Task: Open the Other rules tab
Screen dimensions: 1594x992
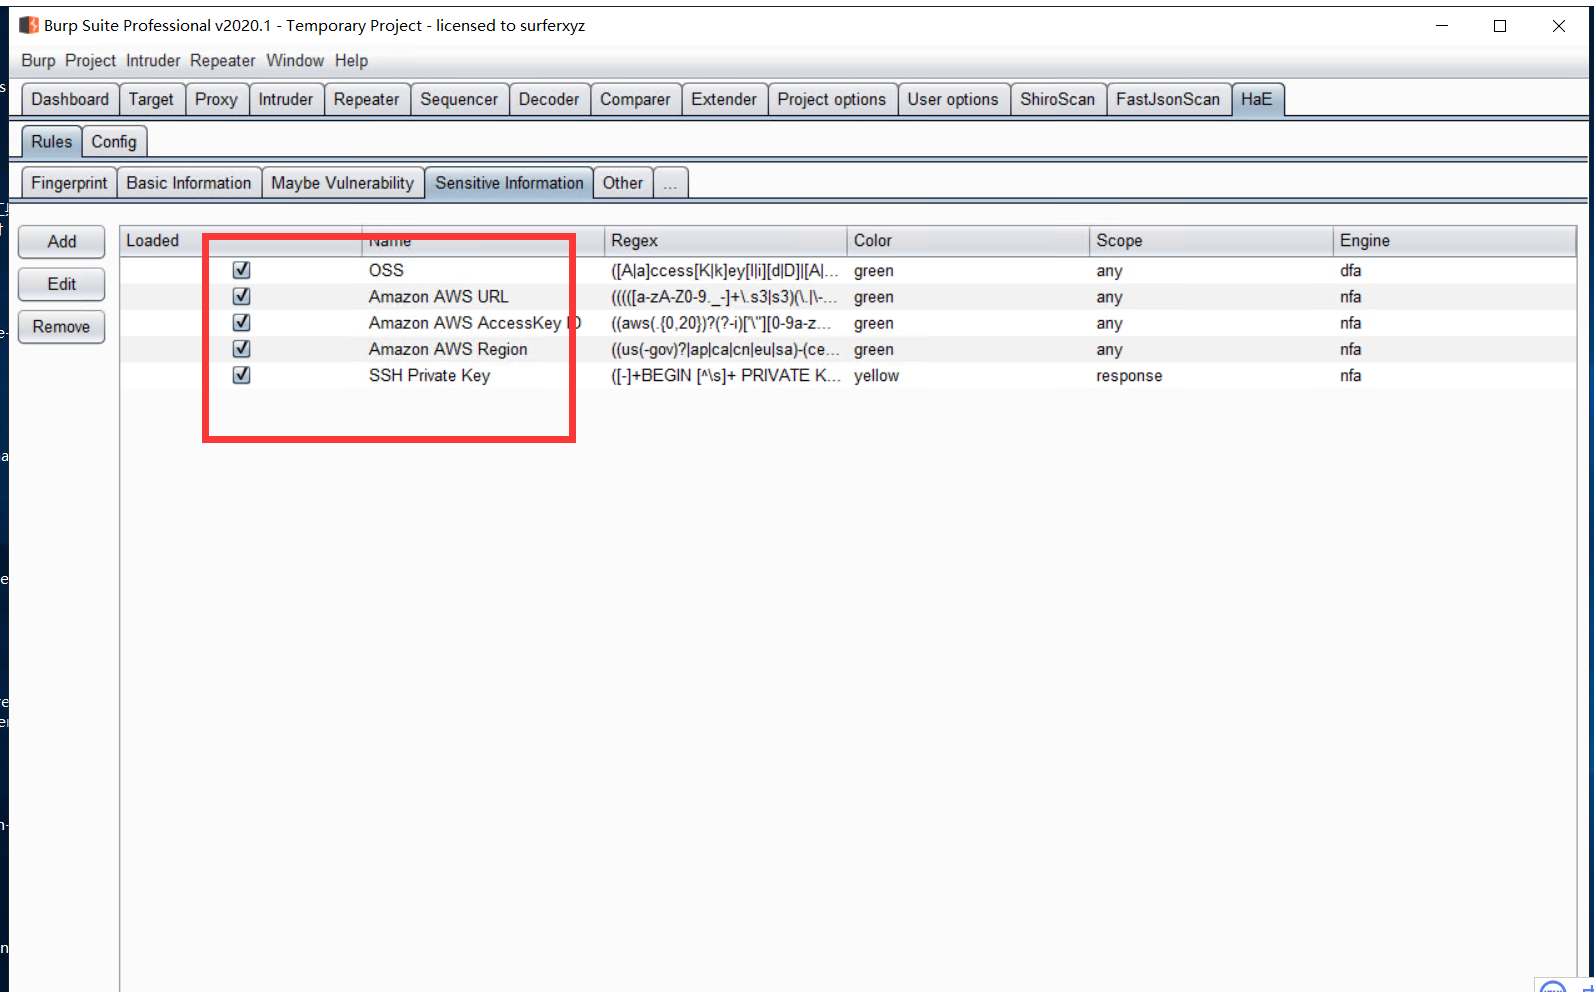Action: point(623,183)
